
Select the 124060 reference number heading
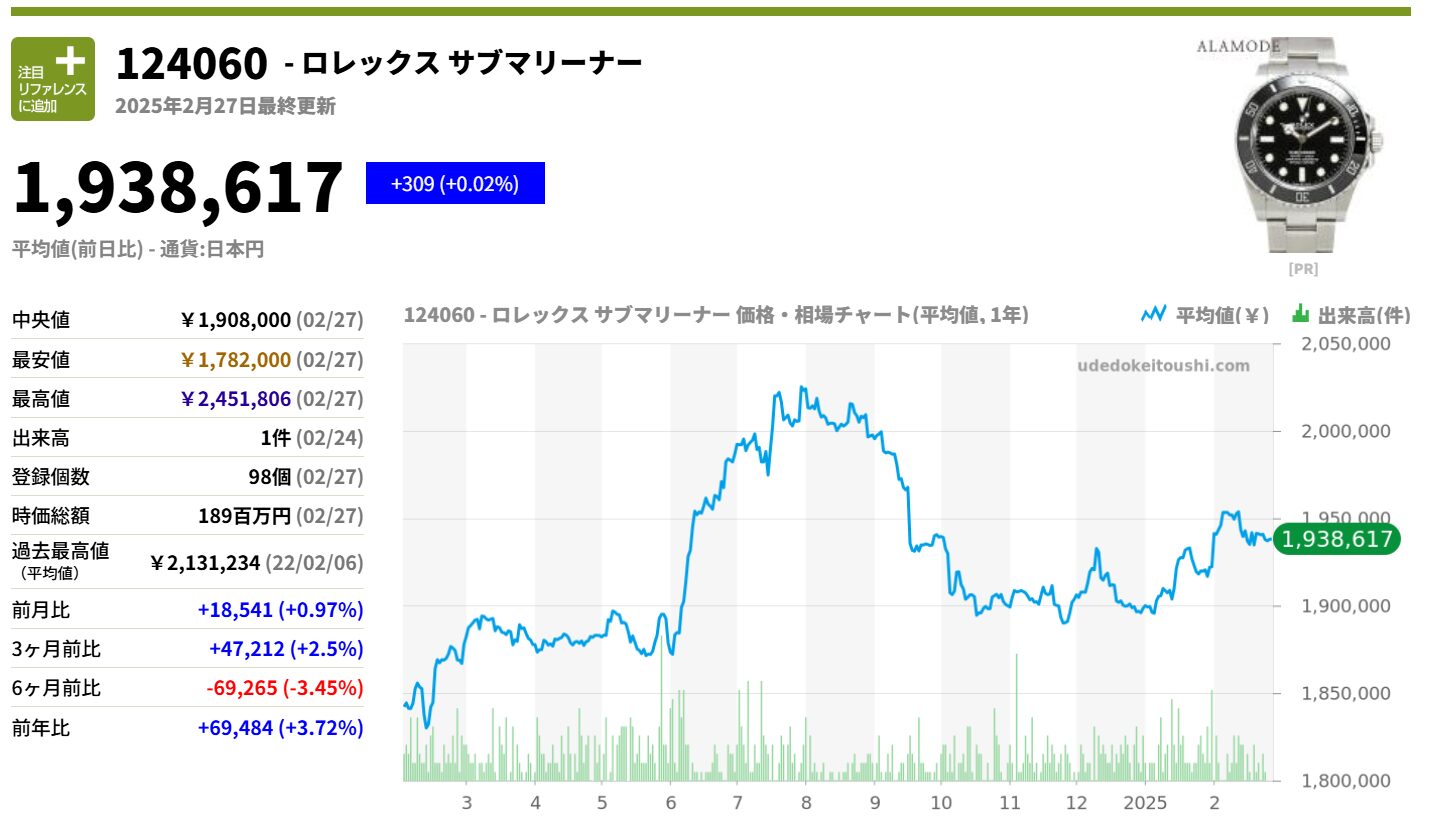(192, 64)
